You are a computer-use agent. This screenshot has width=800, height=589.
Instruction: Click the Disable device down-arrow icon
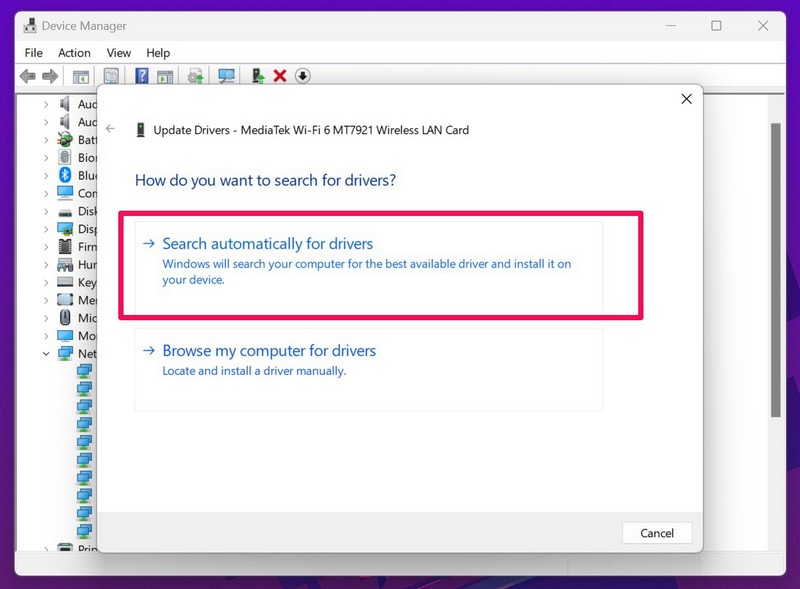pos(302,76)
